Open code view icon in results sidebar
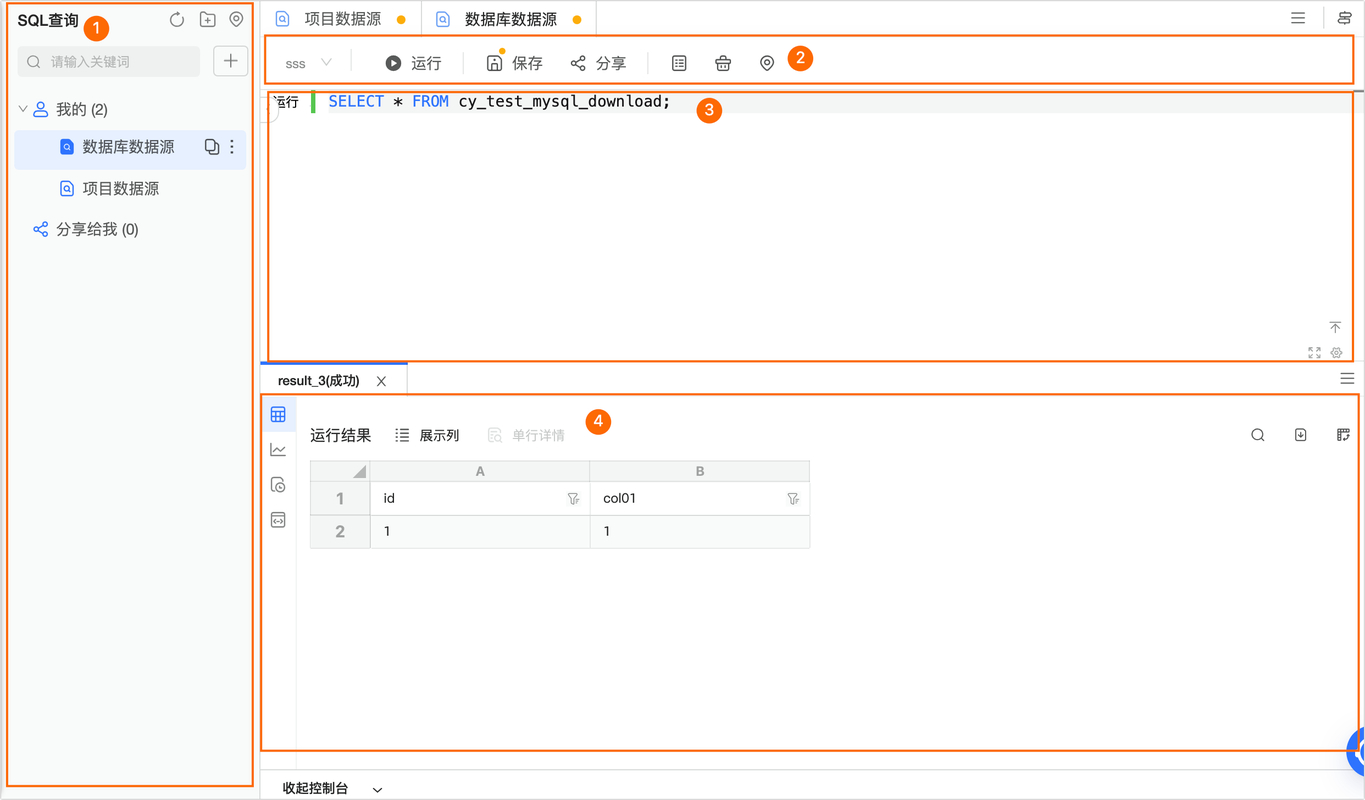Viewport: 1365px width, 800px height. 278,519
